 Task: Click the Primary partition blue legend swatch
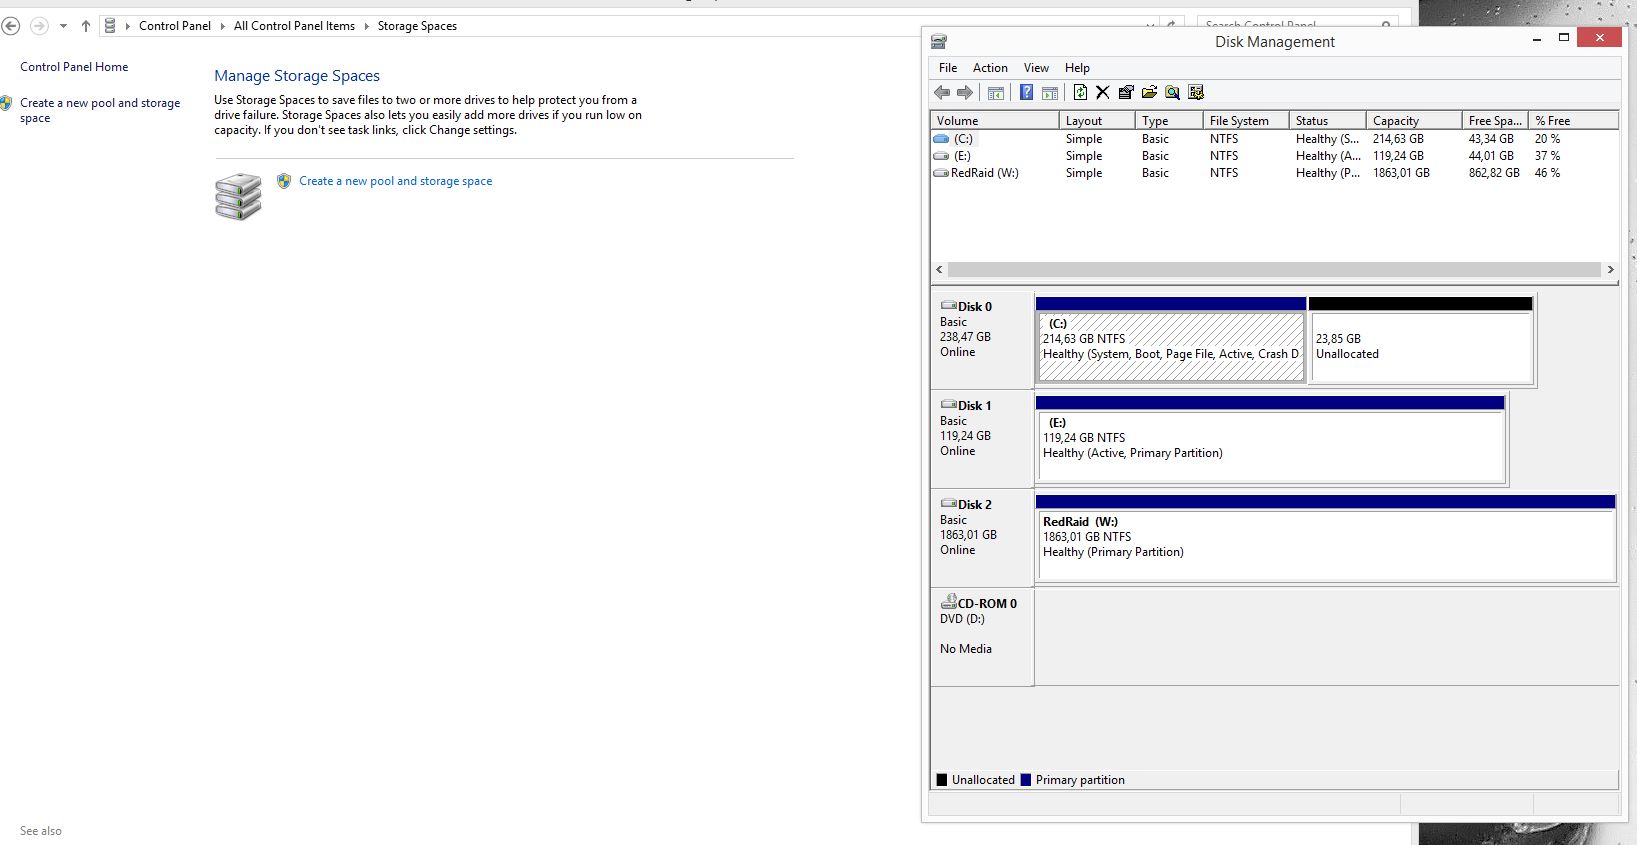coord(1026,780)
